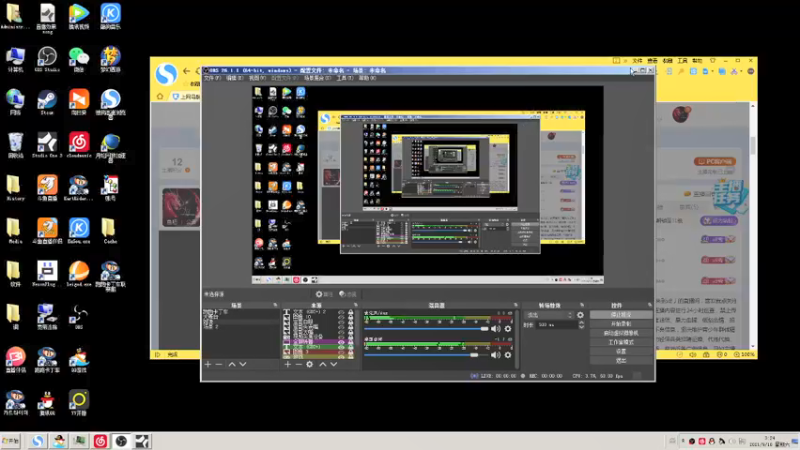Decrease transition duration with down arrow
This screenshot has height=450, width=800.
pos(581,327)
